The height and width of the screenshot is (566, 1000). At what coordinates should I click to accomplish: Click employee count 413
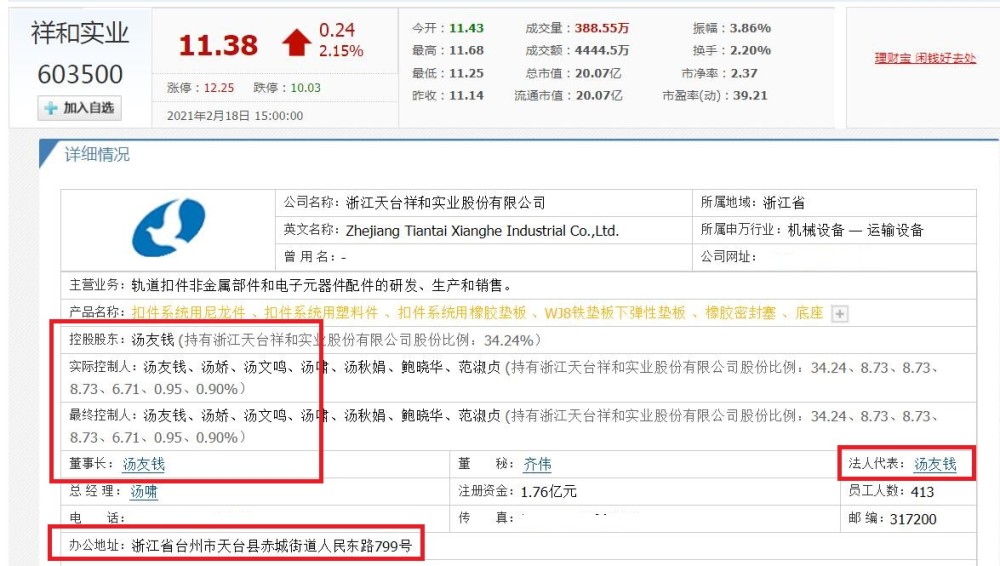(x=922, y=491)
